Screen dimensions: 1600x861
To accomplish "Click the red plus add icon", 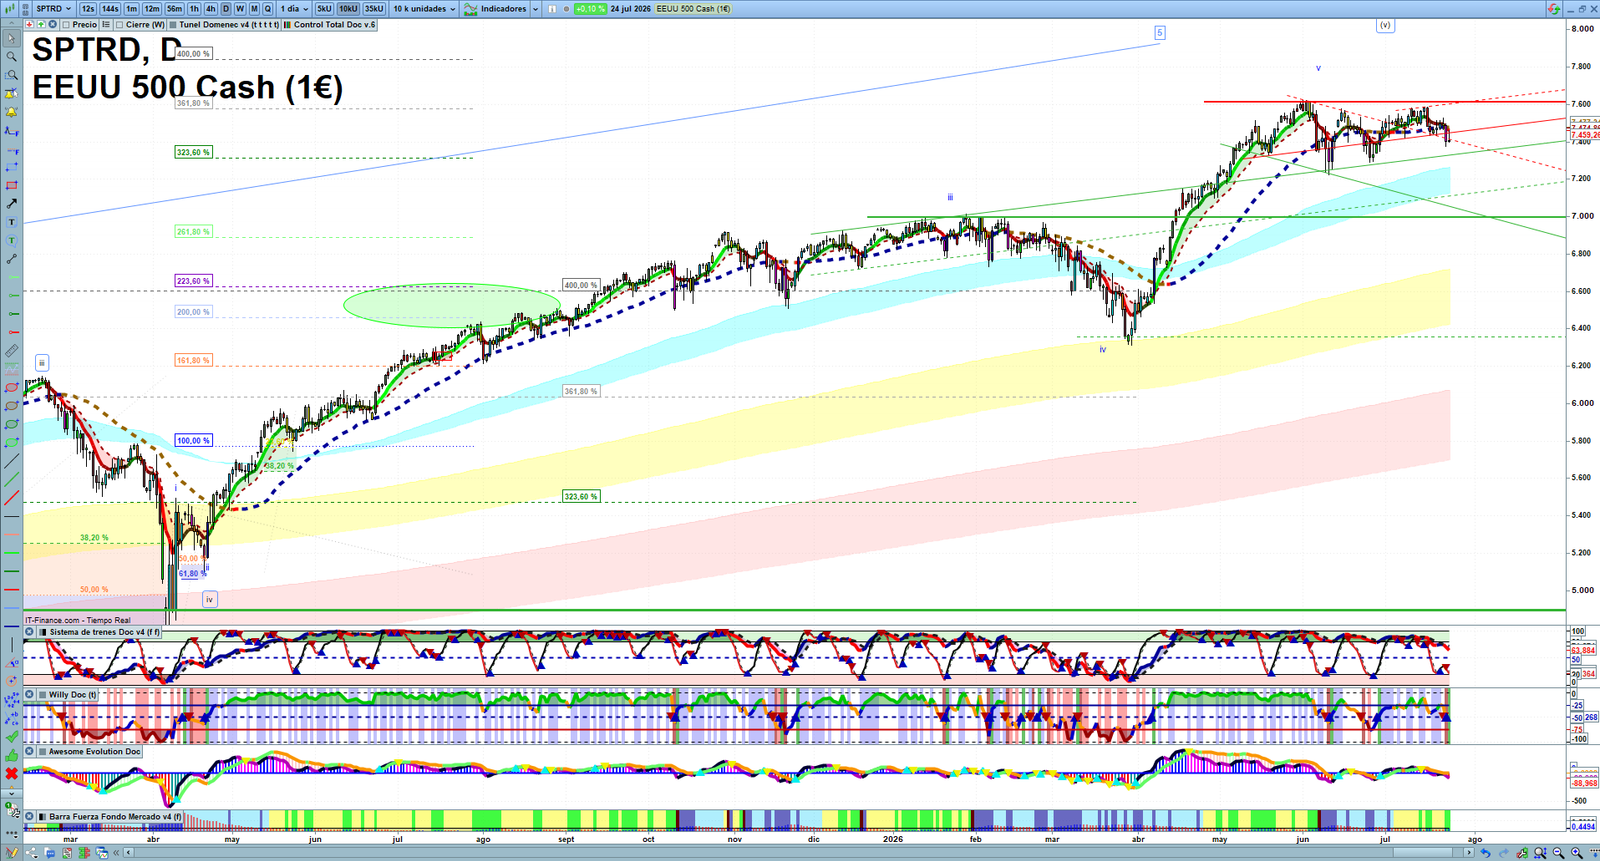I will (x=29, y=24).
